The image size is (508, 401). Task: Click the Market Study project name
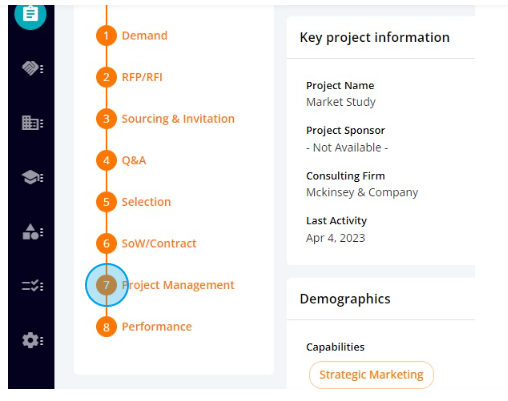click(341, 102)
